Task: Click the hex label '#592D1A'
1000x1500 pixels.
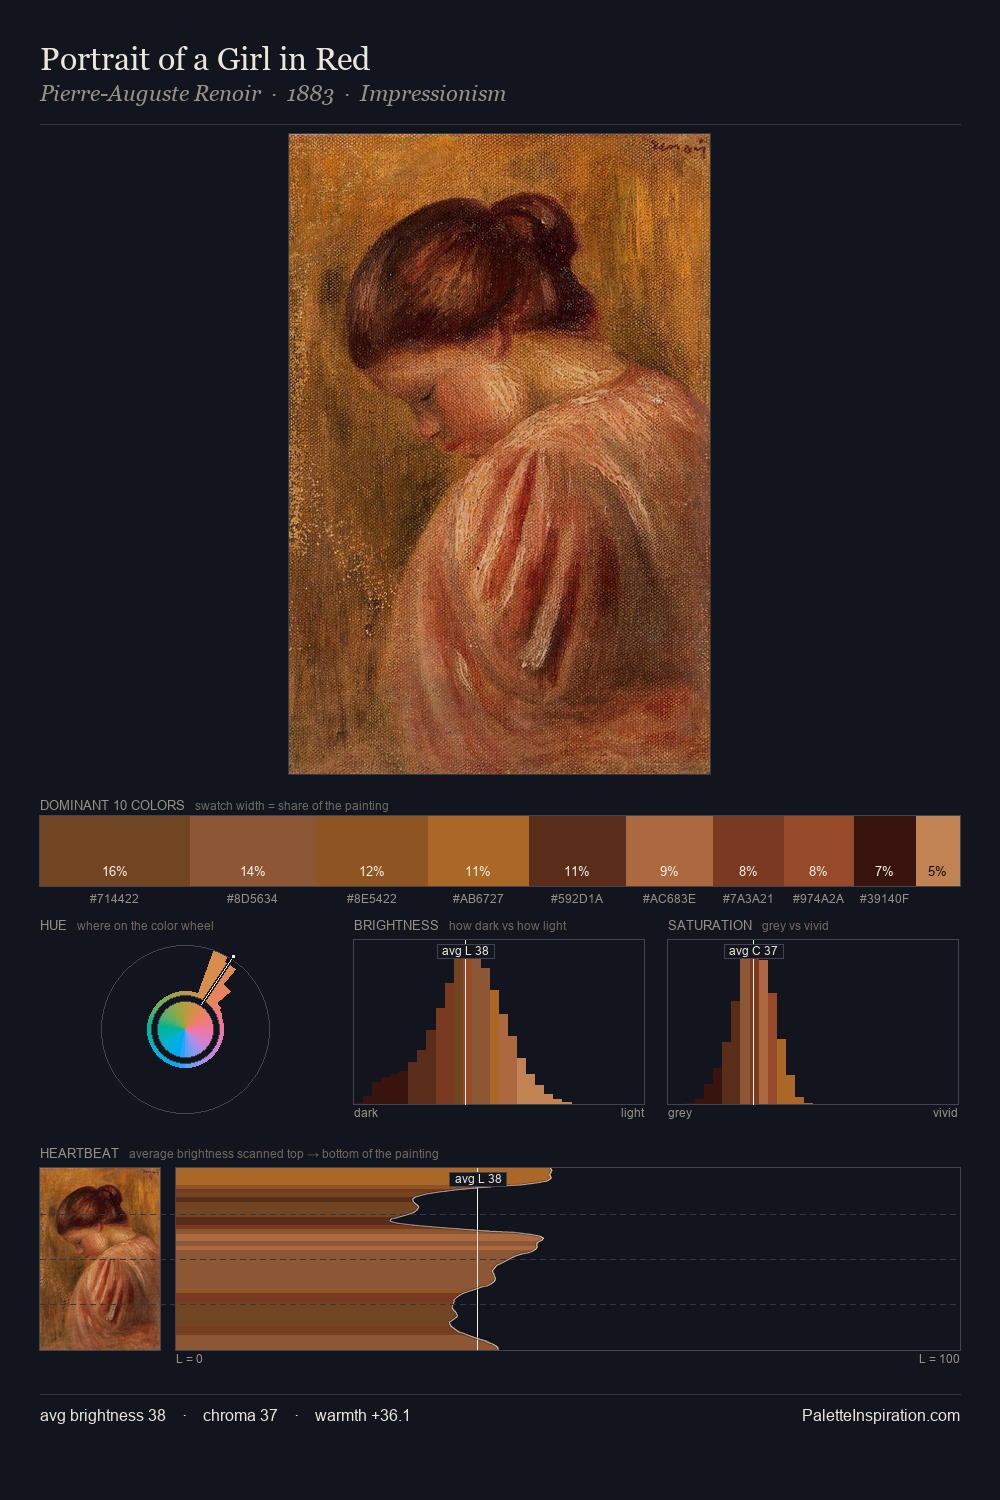Action: click(x=577, y=899)
